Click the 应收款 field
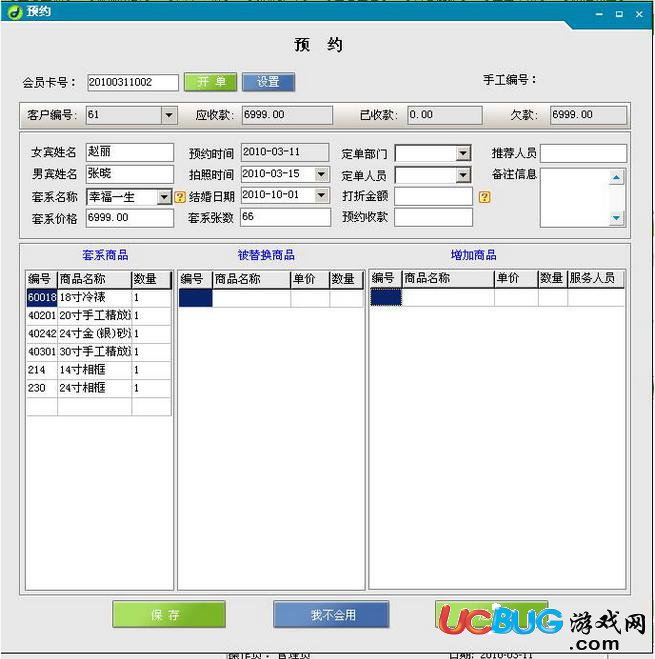 (287, 115)
